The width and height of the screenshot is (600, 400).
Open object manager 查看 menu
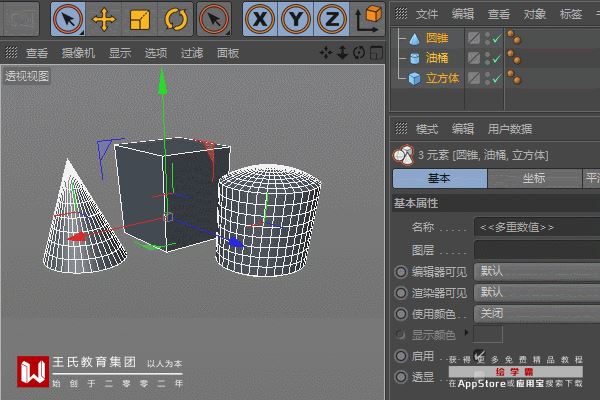[x=499, y=14]
